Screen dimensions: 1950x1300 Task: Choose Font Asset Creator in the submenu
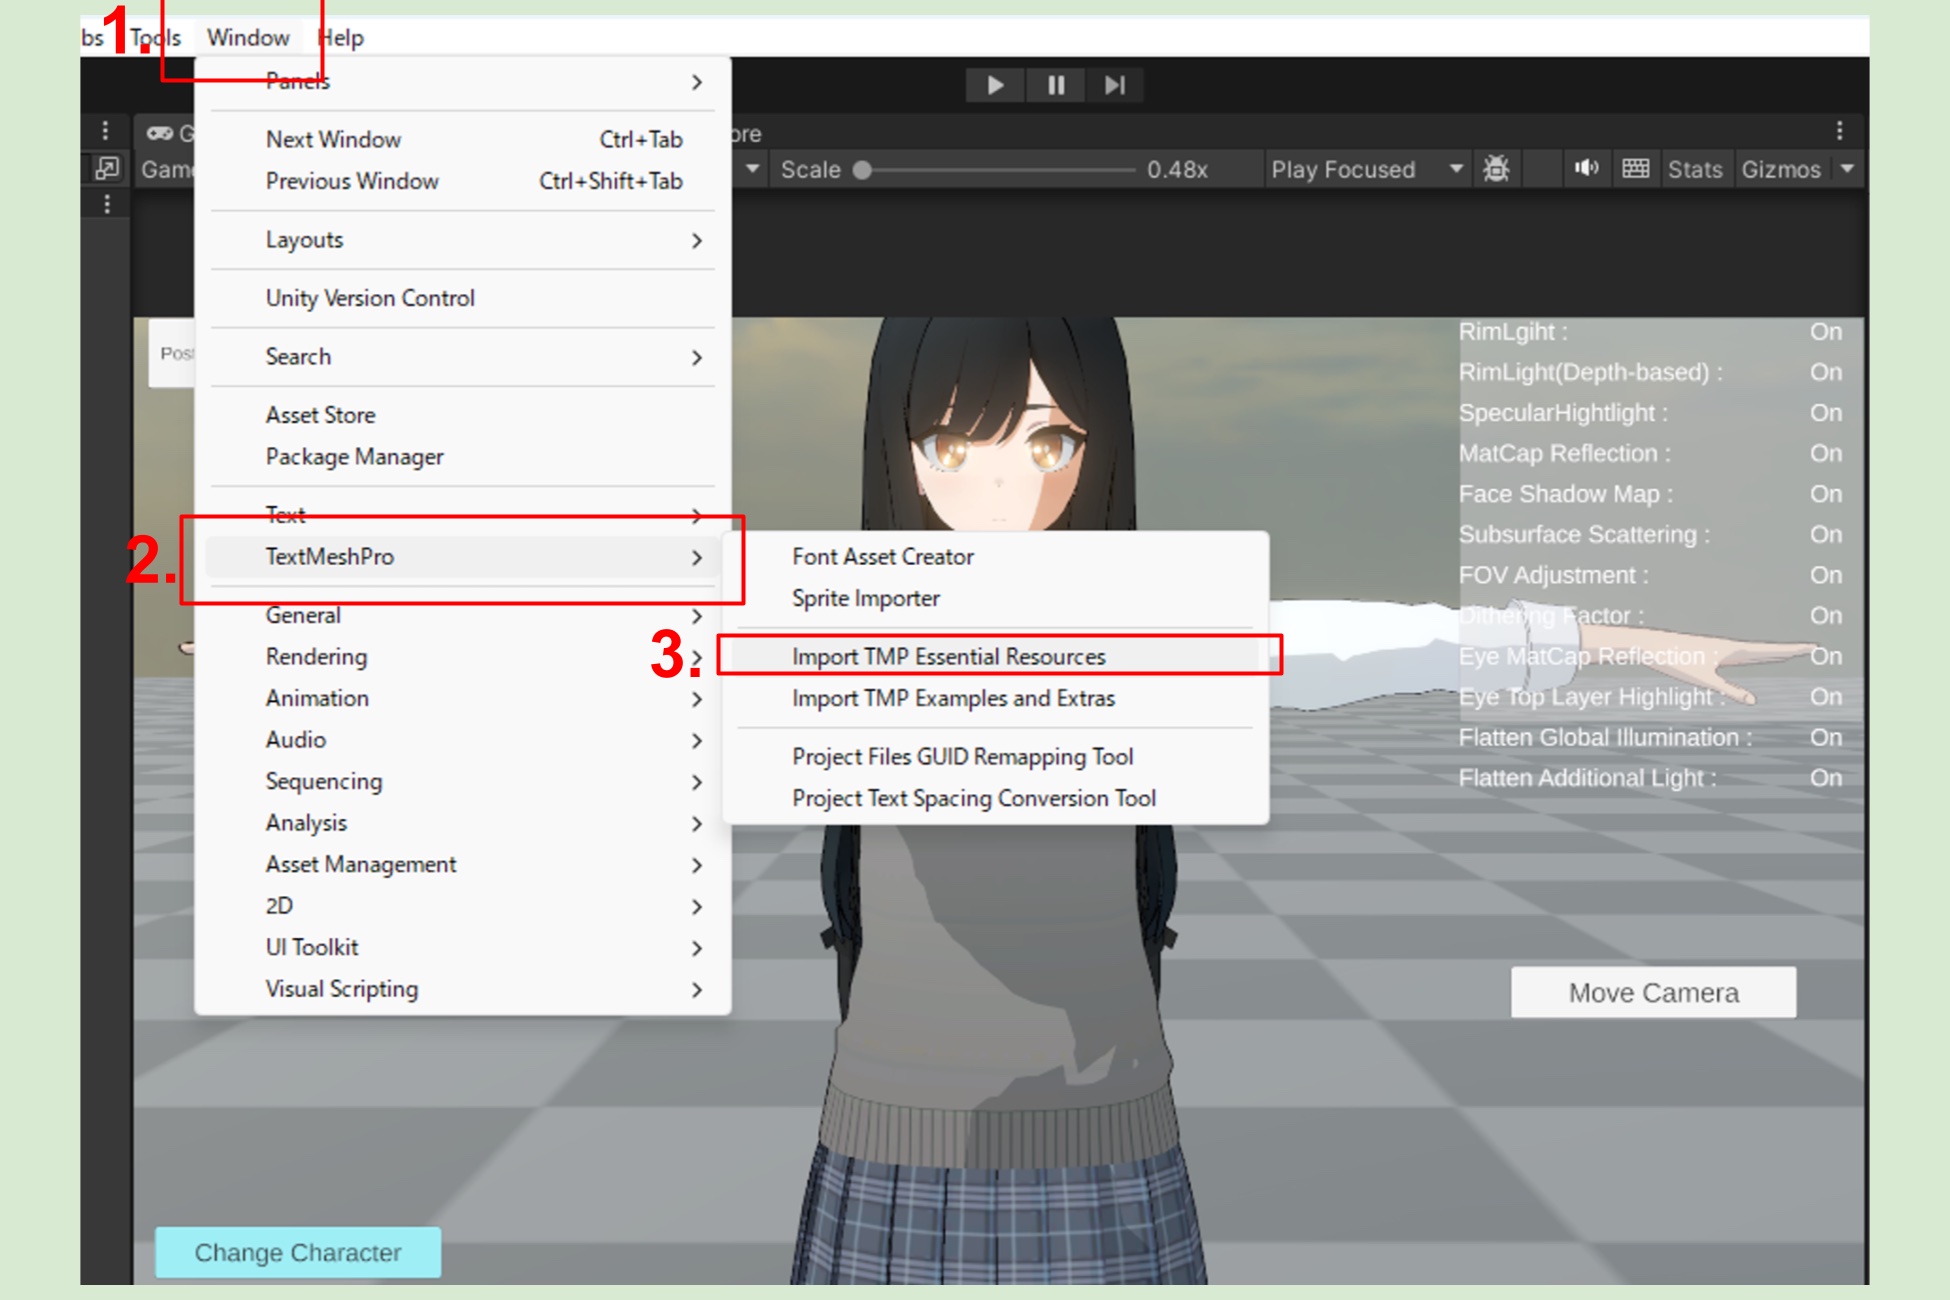[882, 557]
